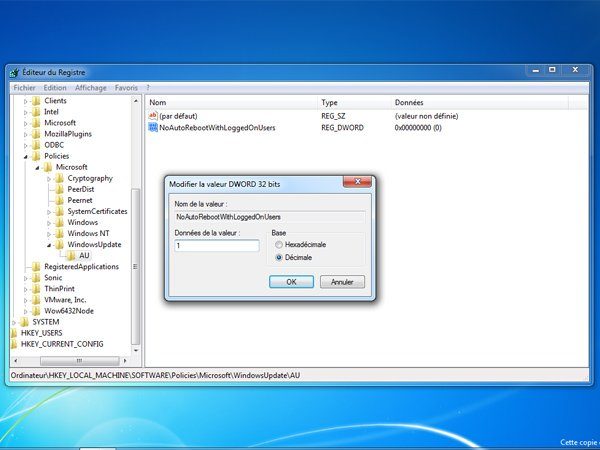This screenshot has width=600, height=450.
Task: Click the Windows NT folder icon
Action: [x=59, y=234]
